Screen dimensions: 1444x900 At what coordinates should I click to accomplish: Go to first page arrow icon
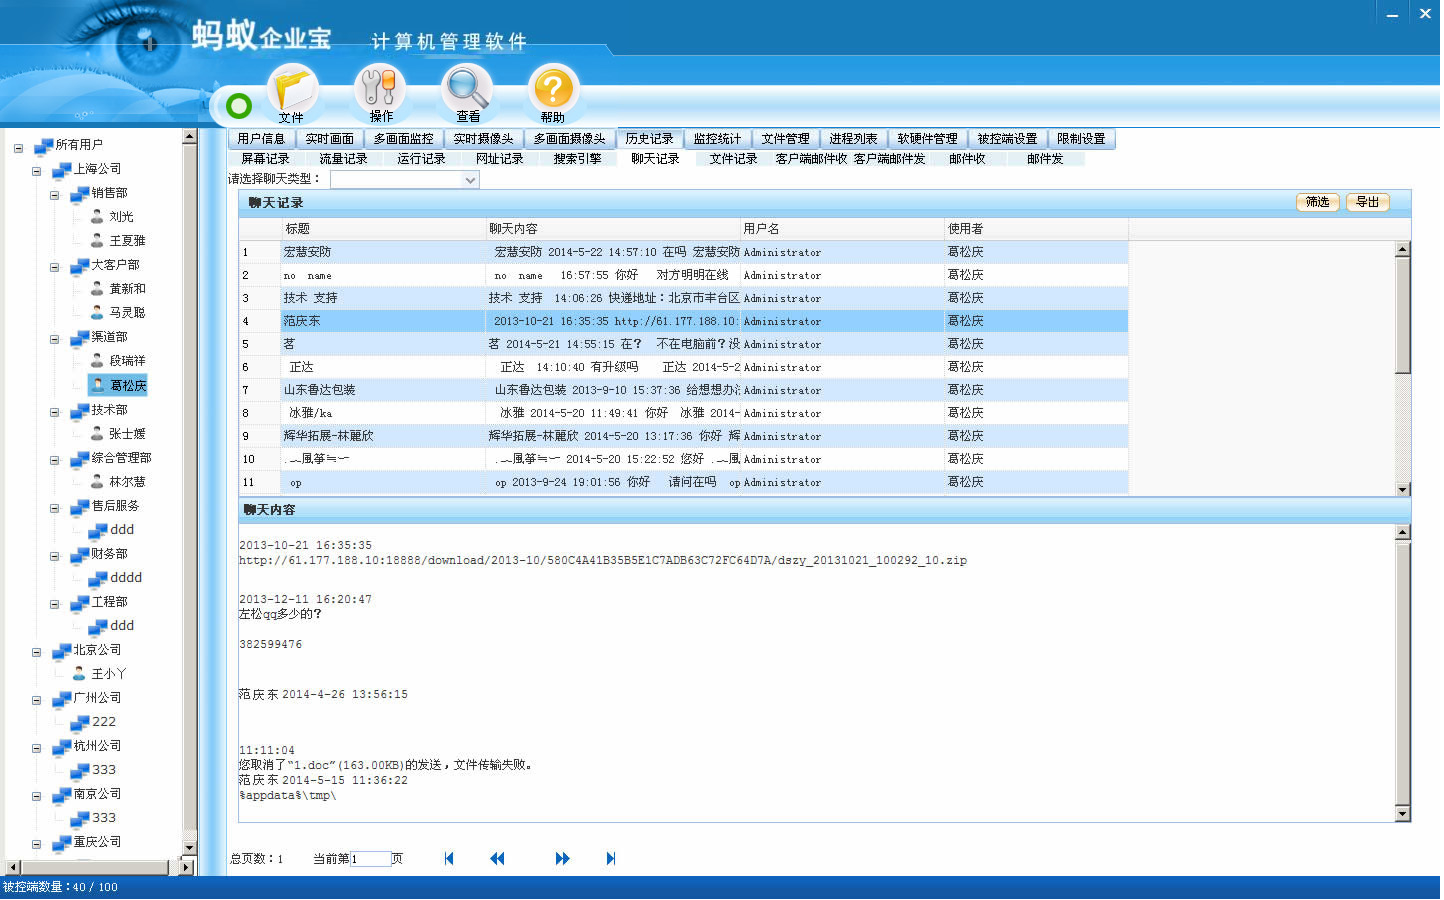coord(449,859)
